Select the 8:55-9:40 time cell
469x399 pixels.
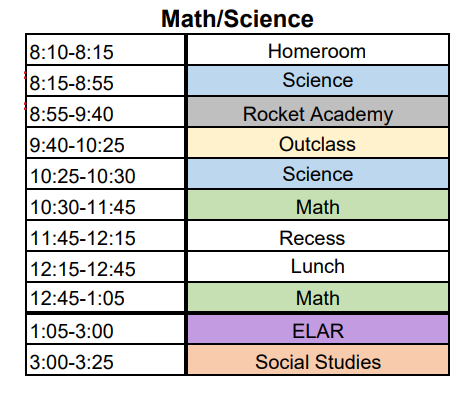[105, 112]
